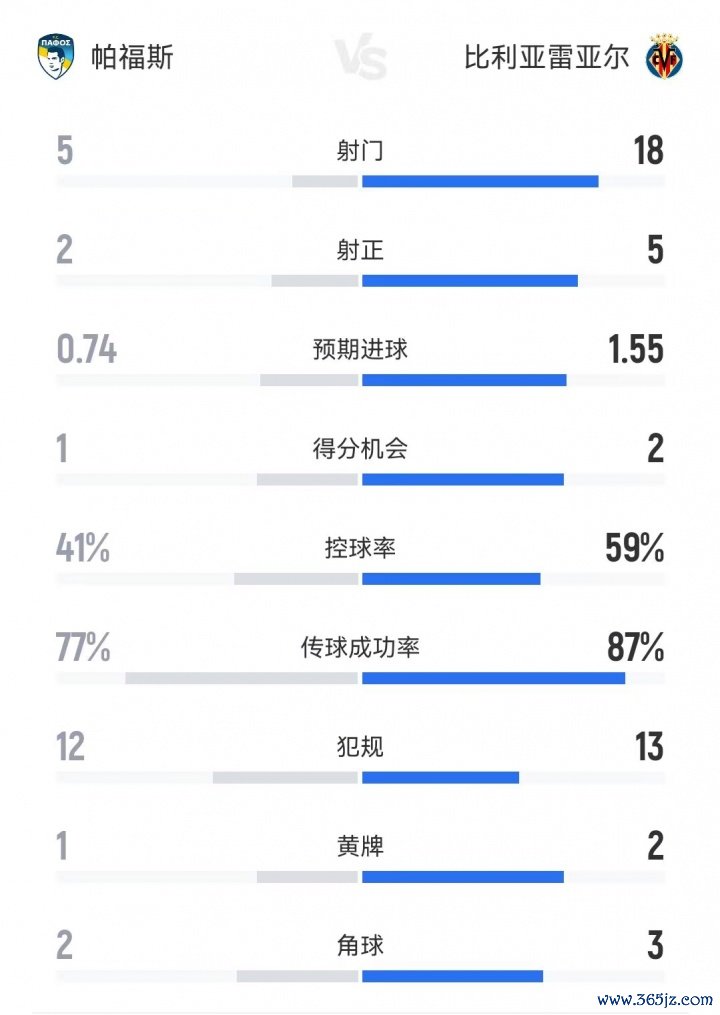This screenshot has height=1015, width=720.
Task: Click the 射门 stat label
Action: point(360,151)
